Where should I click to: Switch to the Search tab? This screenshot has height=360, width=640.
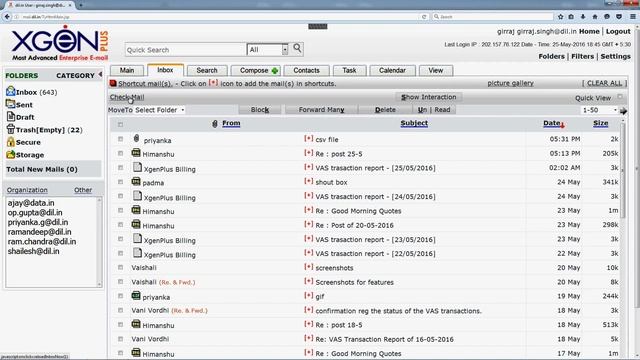click(x=207, y=71)
